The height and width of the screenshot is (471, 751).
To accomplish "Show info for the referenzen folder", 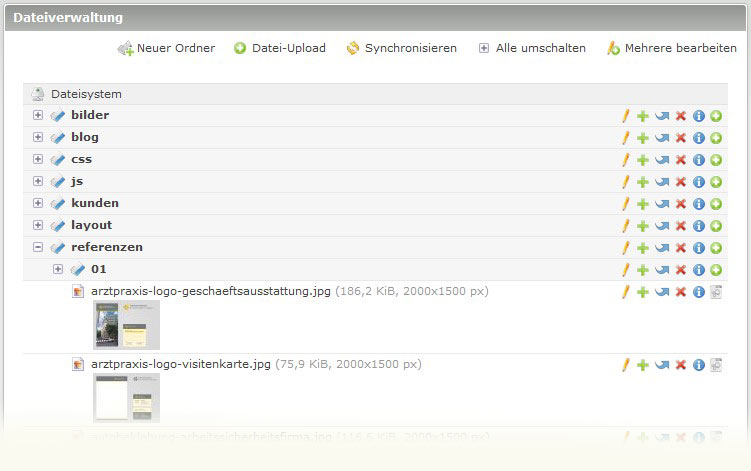I will click(x=699, y=248).
